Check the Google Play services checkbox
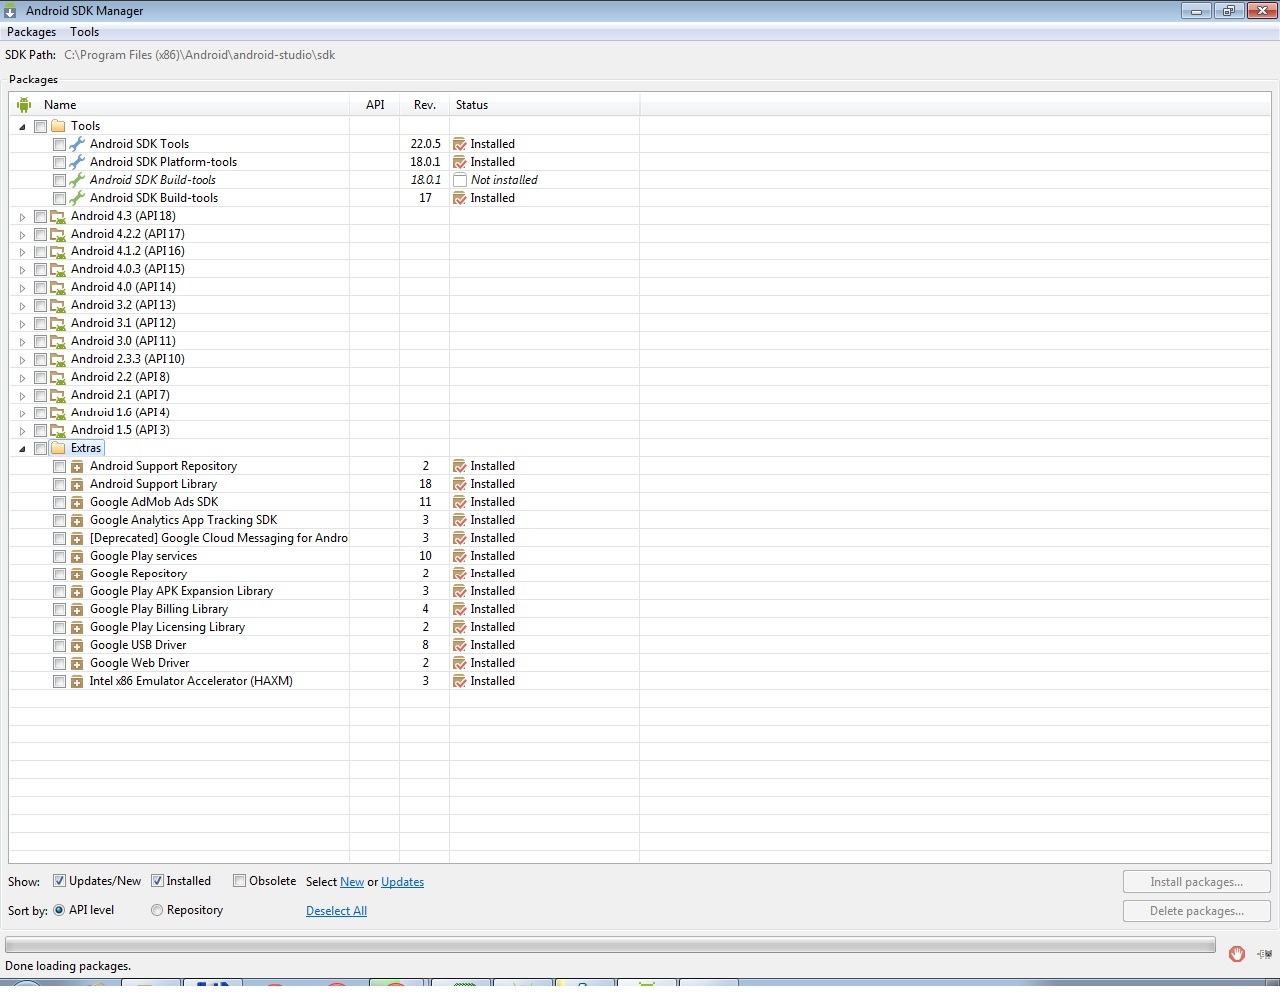Viewport: 1280px width, 992px height. pos(59,557)
